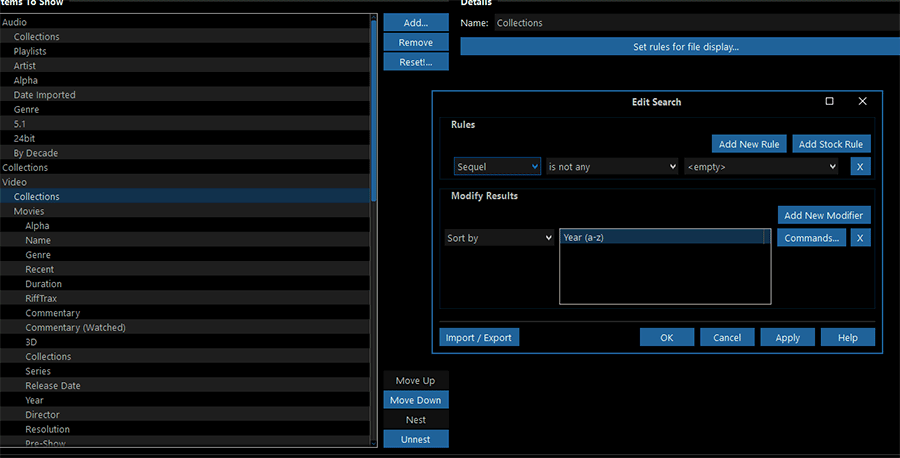The image size is (900, 458).
Task: Click the Name field containing Collections
Action: (x=697, y=23)
